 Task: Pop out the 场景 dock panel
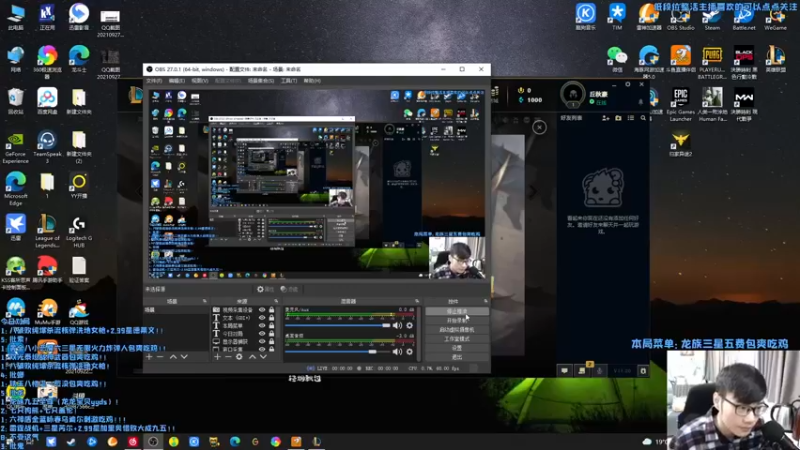tap(205, 302)
